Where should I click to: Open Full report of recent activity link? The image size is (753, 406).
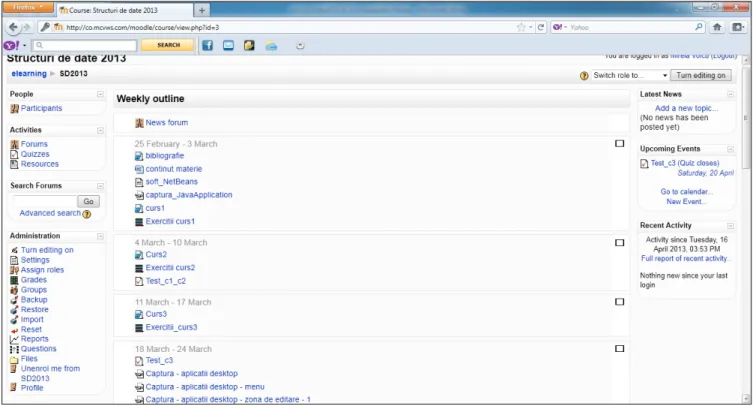(686, 258)
